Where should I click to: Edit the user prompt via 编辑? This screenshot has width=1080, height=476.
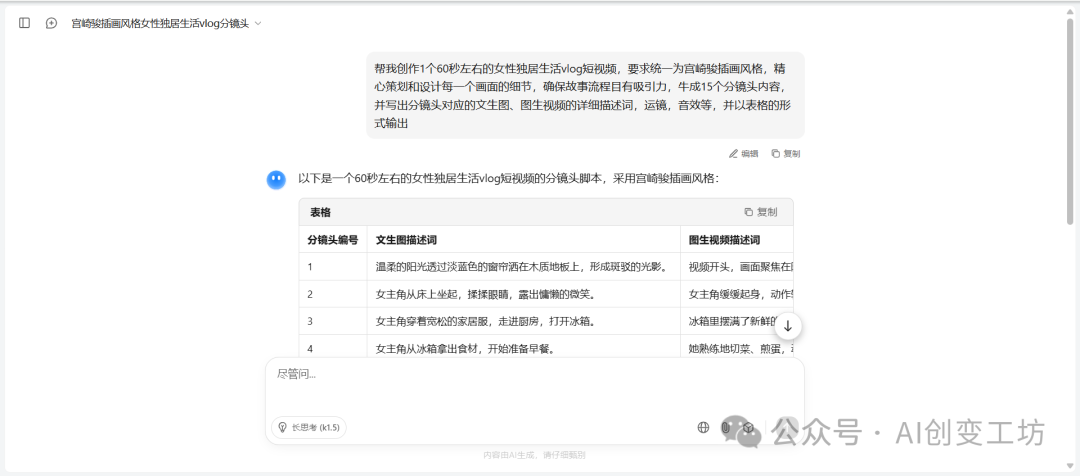(744, 154)
